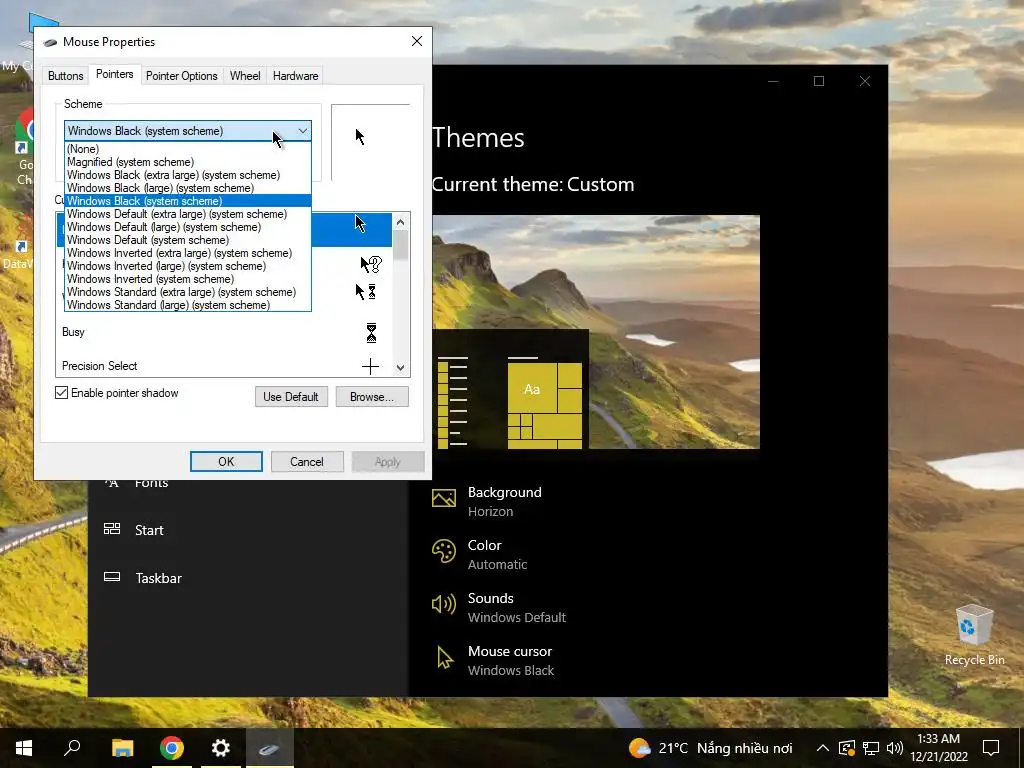This screenshot has height=768, width=1024.
Task: Pick Windows Black (extra large) scheme
Action: 188,175
